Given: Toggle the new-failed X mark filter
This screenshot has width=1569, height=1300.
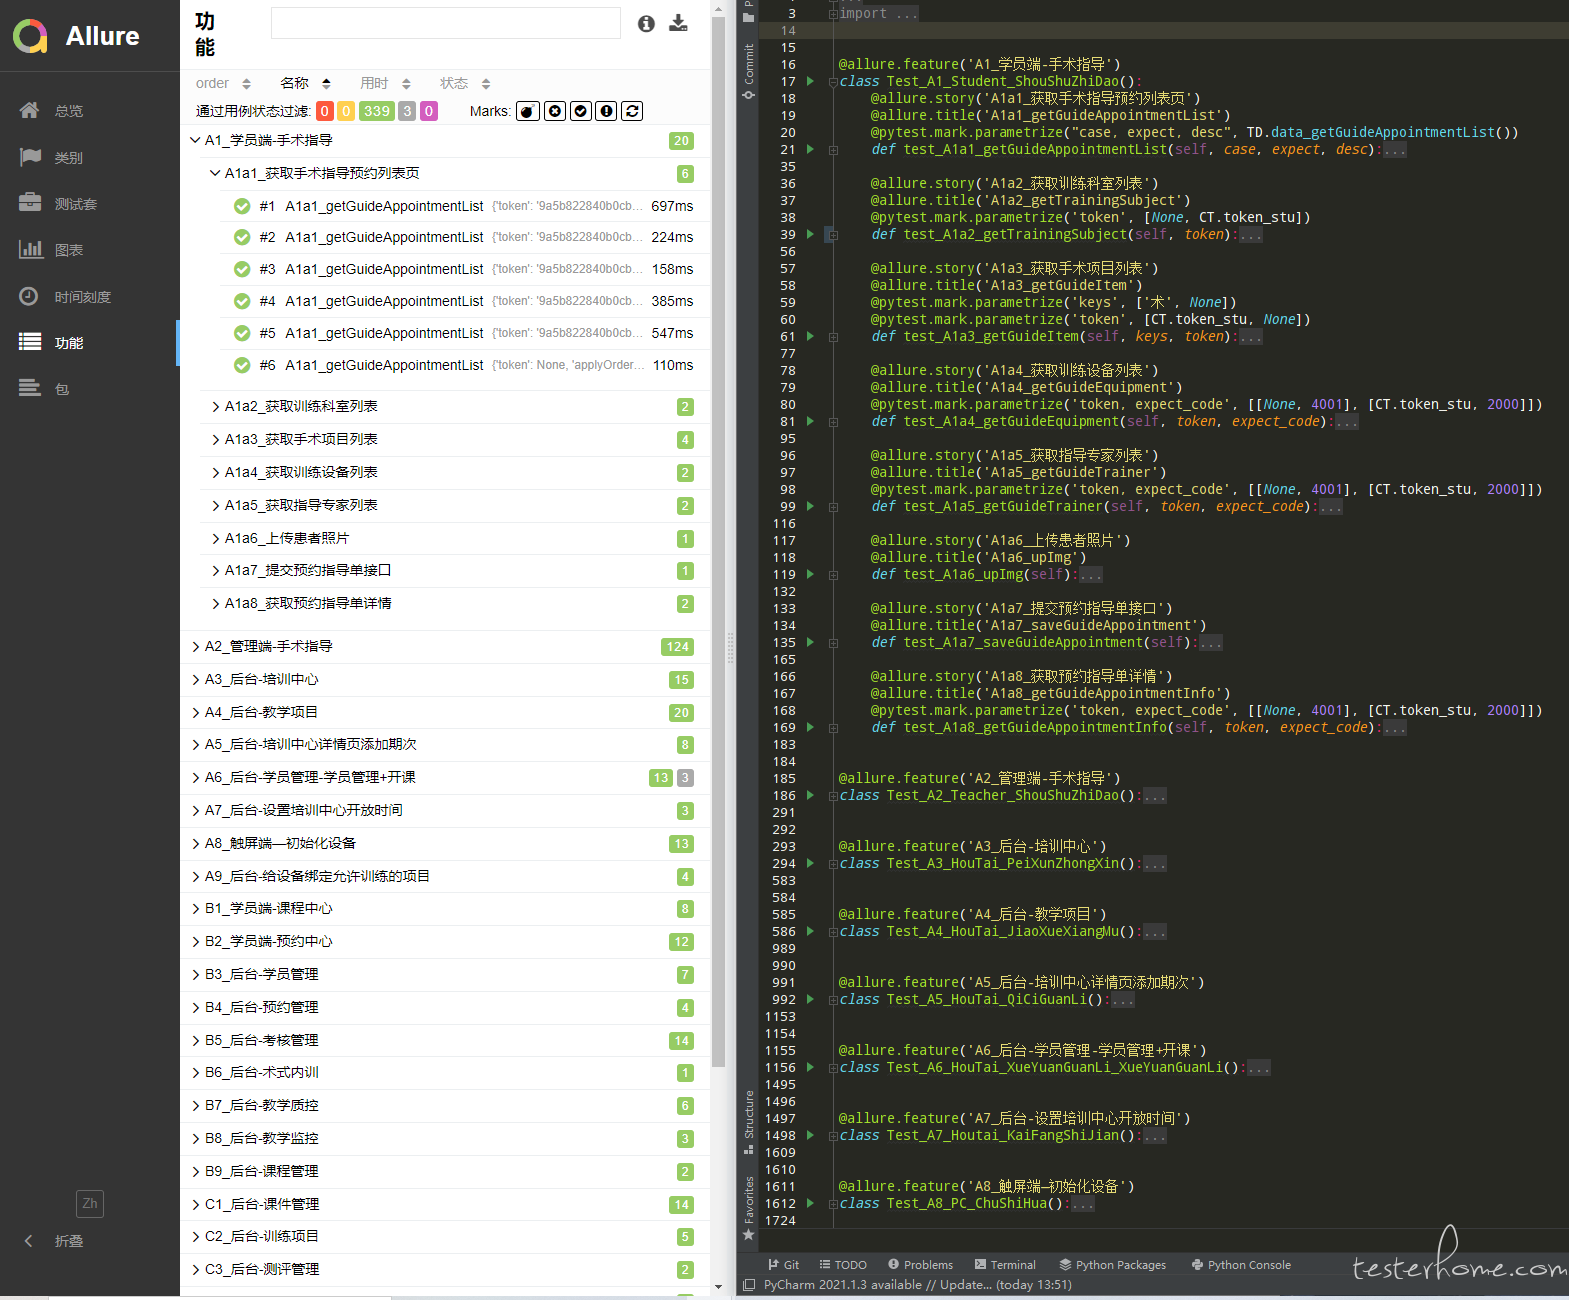Looking at the screenshot, I should 555,111.
